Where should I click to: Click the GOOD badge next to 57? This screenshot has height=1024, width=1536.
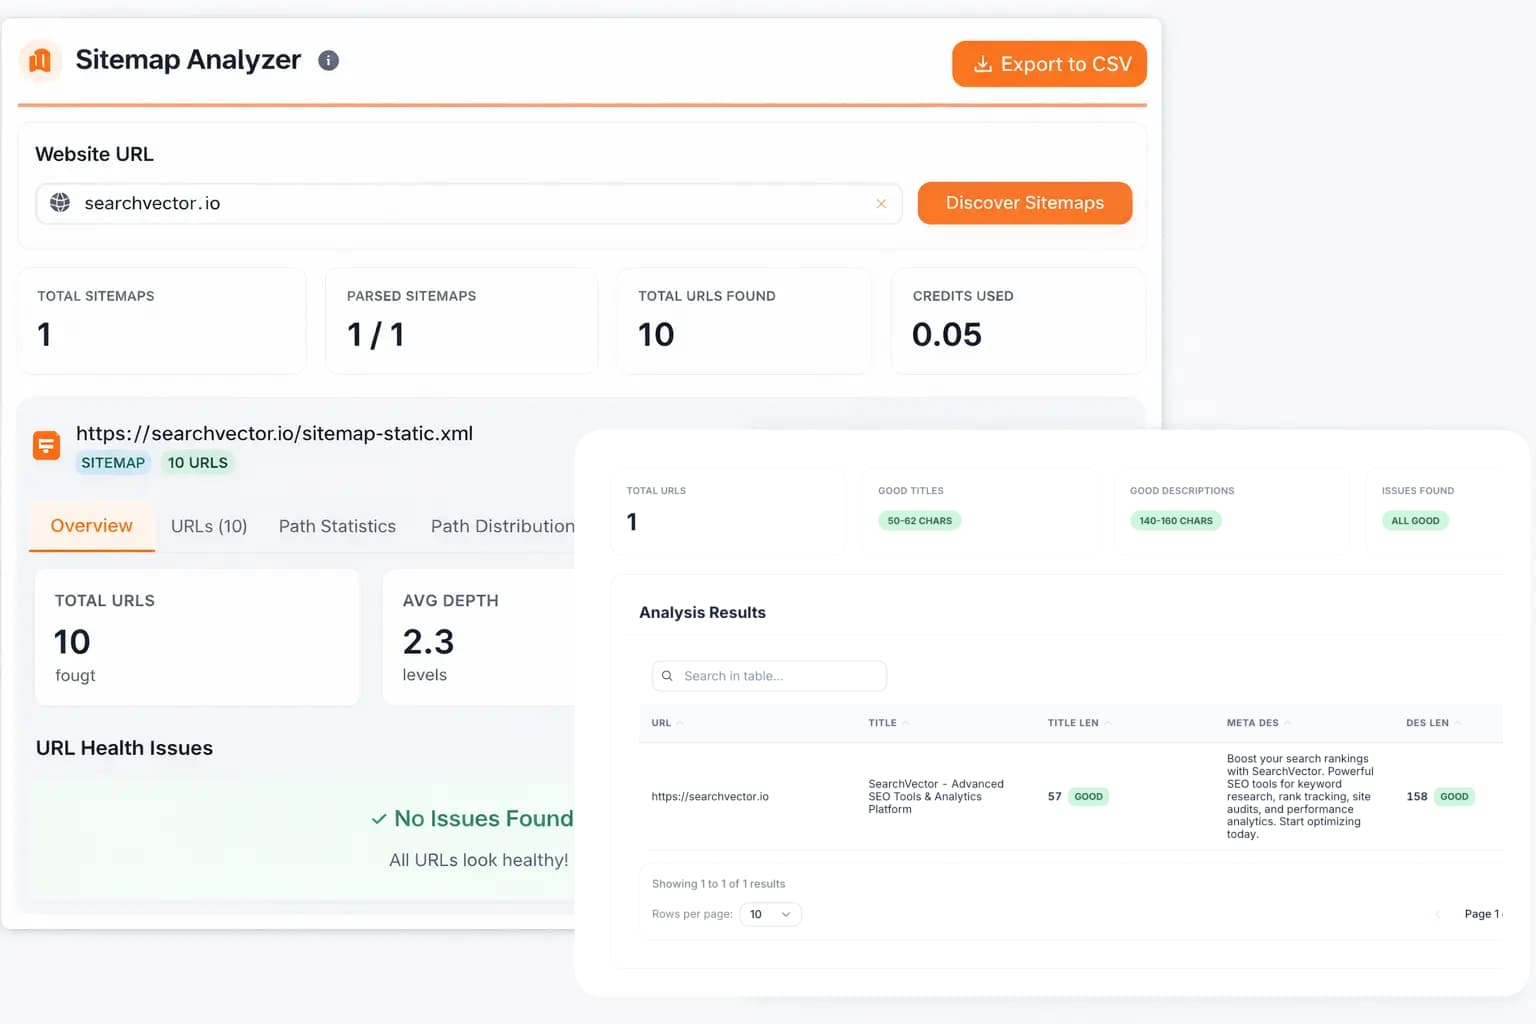tap(1088, 796)
